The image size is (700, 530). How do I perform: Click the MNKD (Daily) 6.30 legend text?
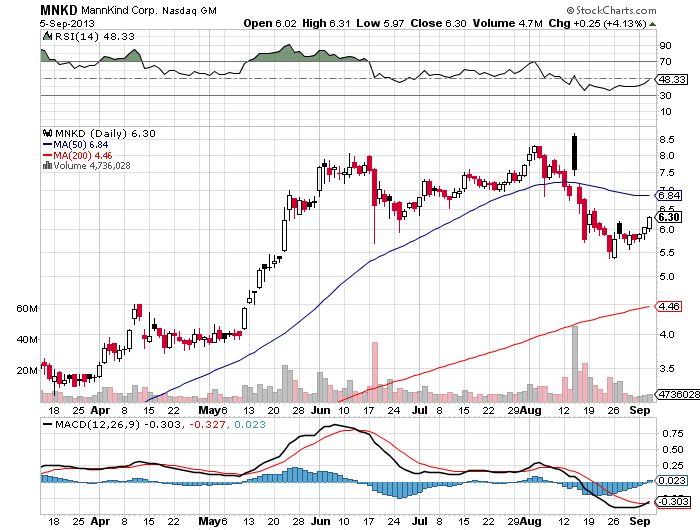105,133
